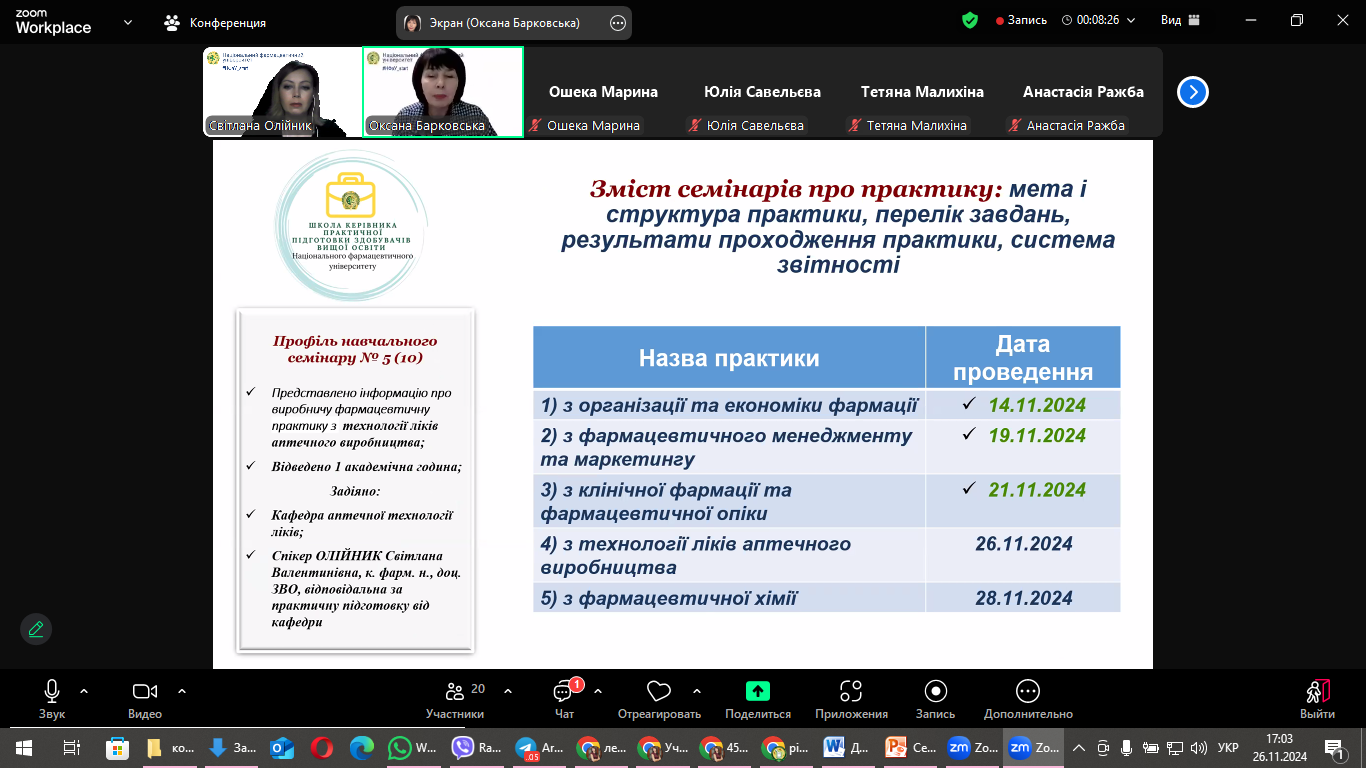Open the Чат panel with unread badge
The width and height of the screenshot is (1366, 768).
pyautogui.click(x=564, y=699)
